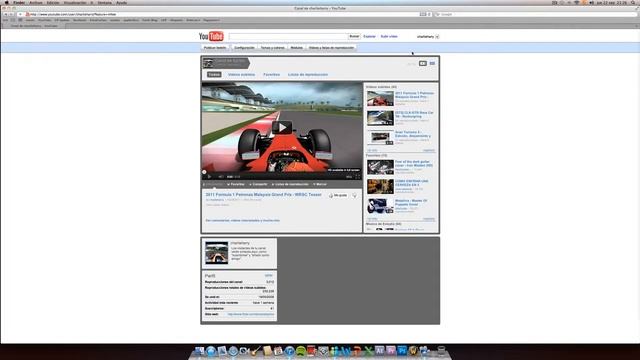Click the large play button on the video
The width and height of the screenshot is (640, 360).
click(x=282, y=128)
